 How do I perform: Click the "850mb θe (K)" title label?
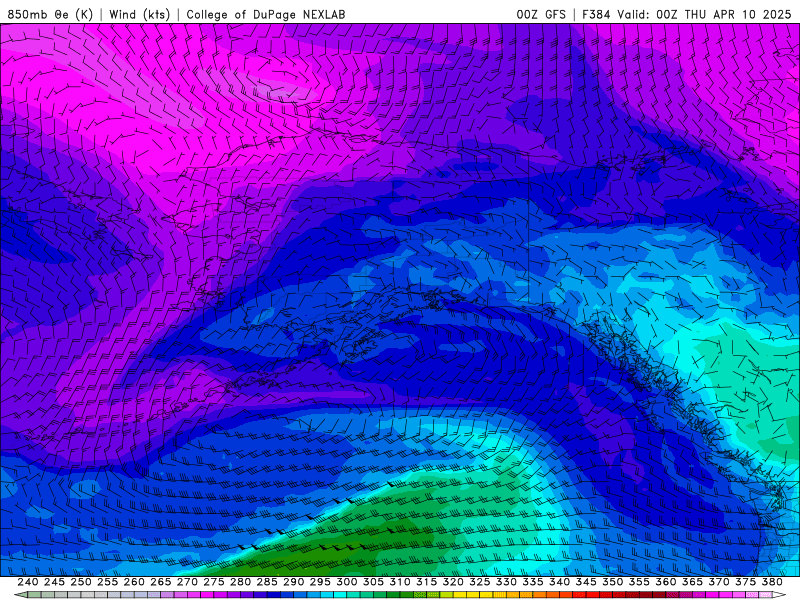(x=50, y=14)
